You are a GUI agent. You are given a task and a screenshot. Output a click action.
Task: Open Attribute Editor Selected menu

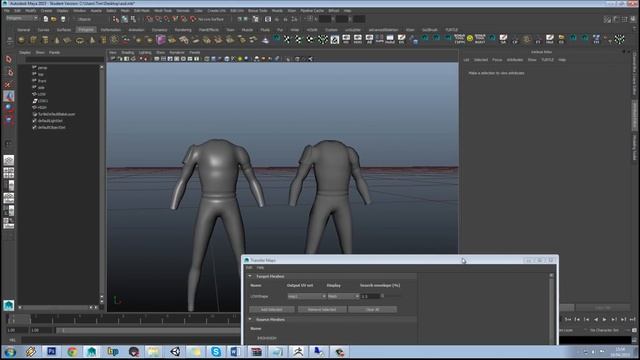point(481,60)
